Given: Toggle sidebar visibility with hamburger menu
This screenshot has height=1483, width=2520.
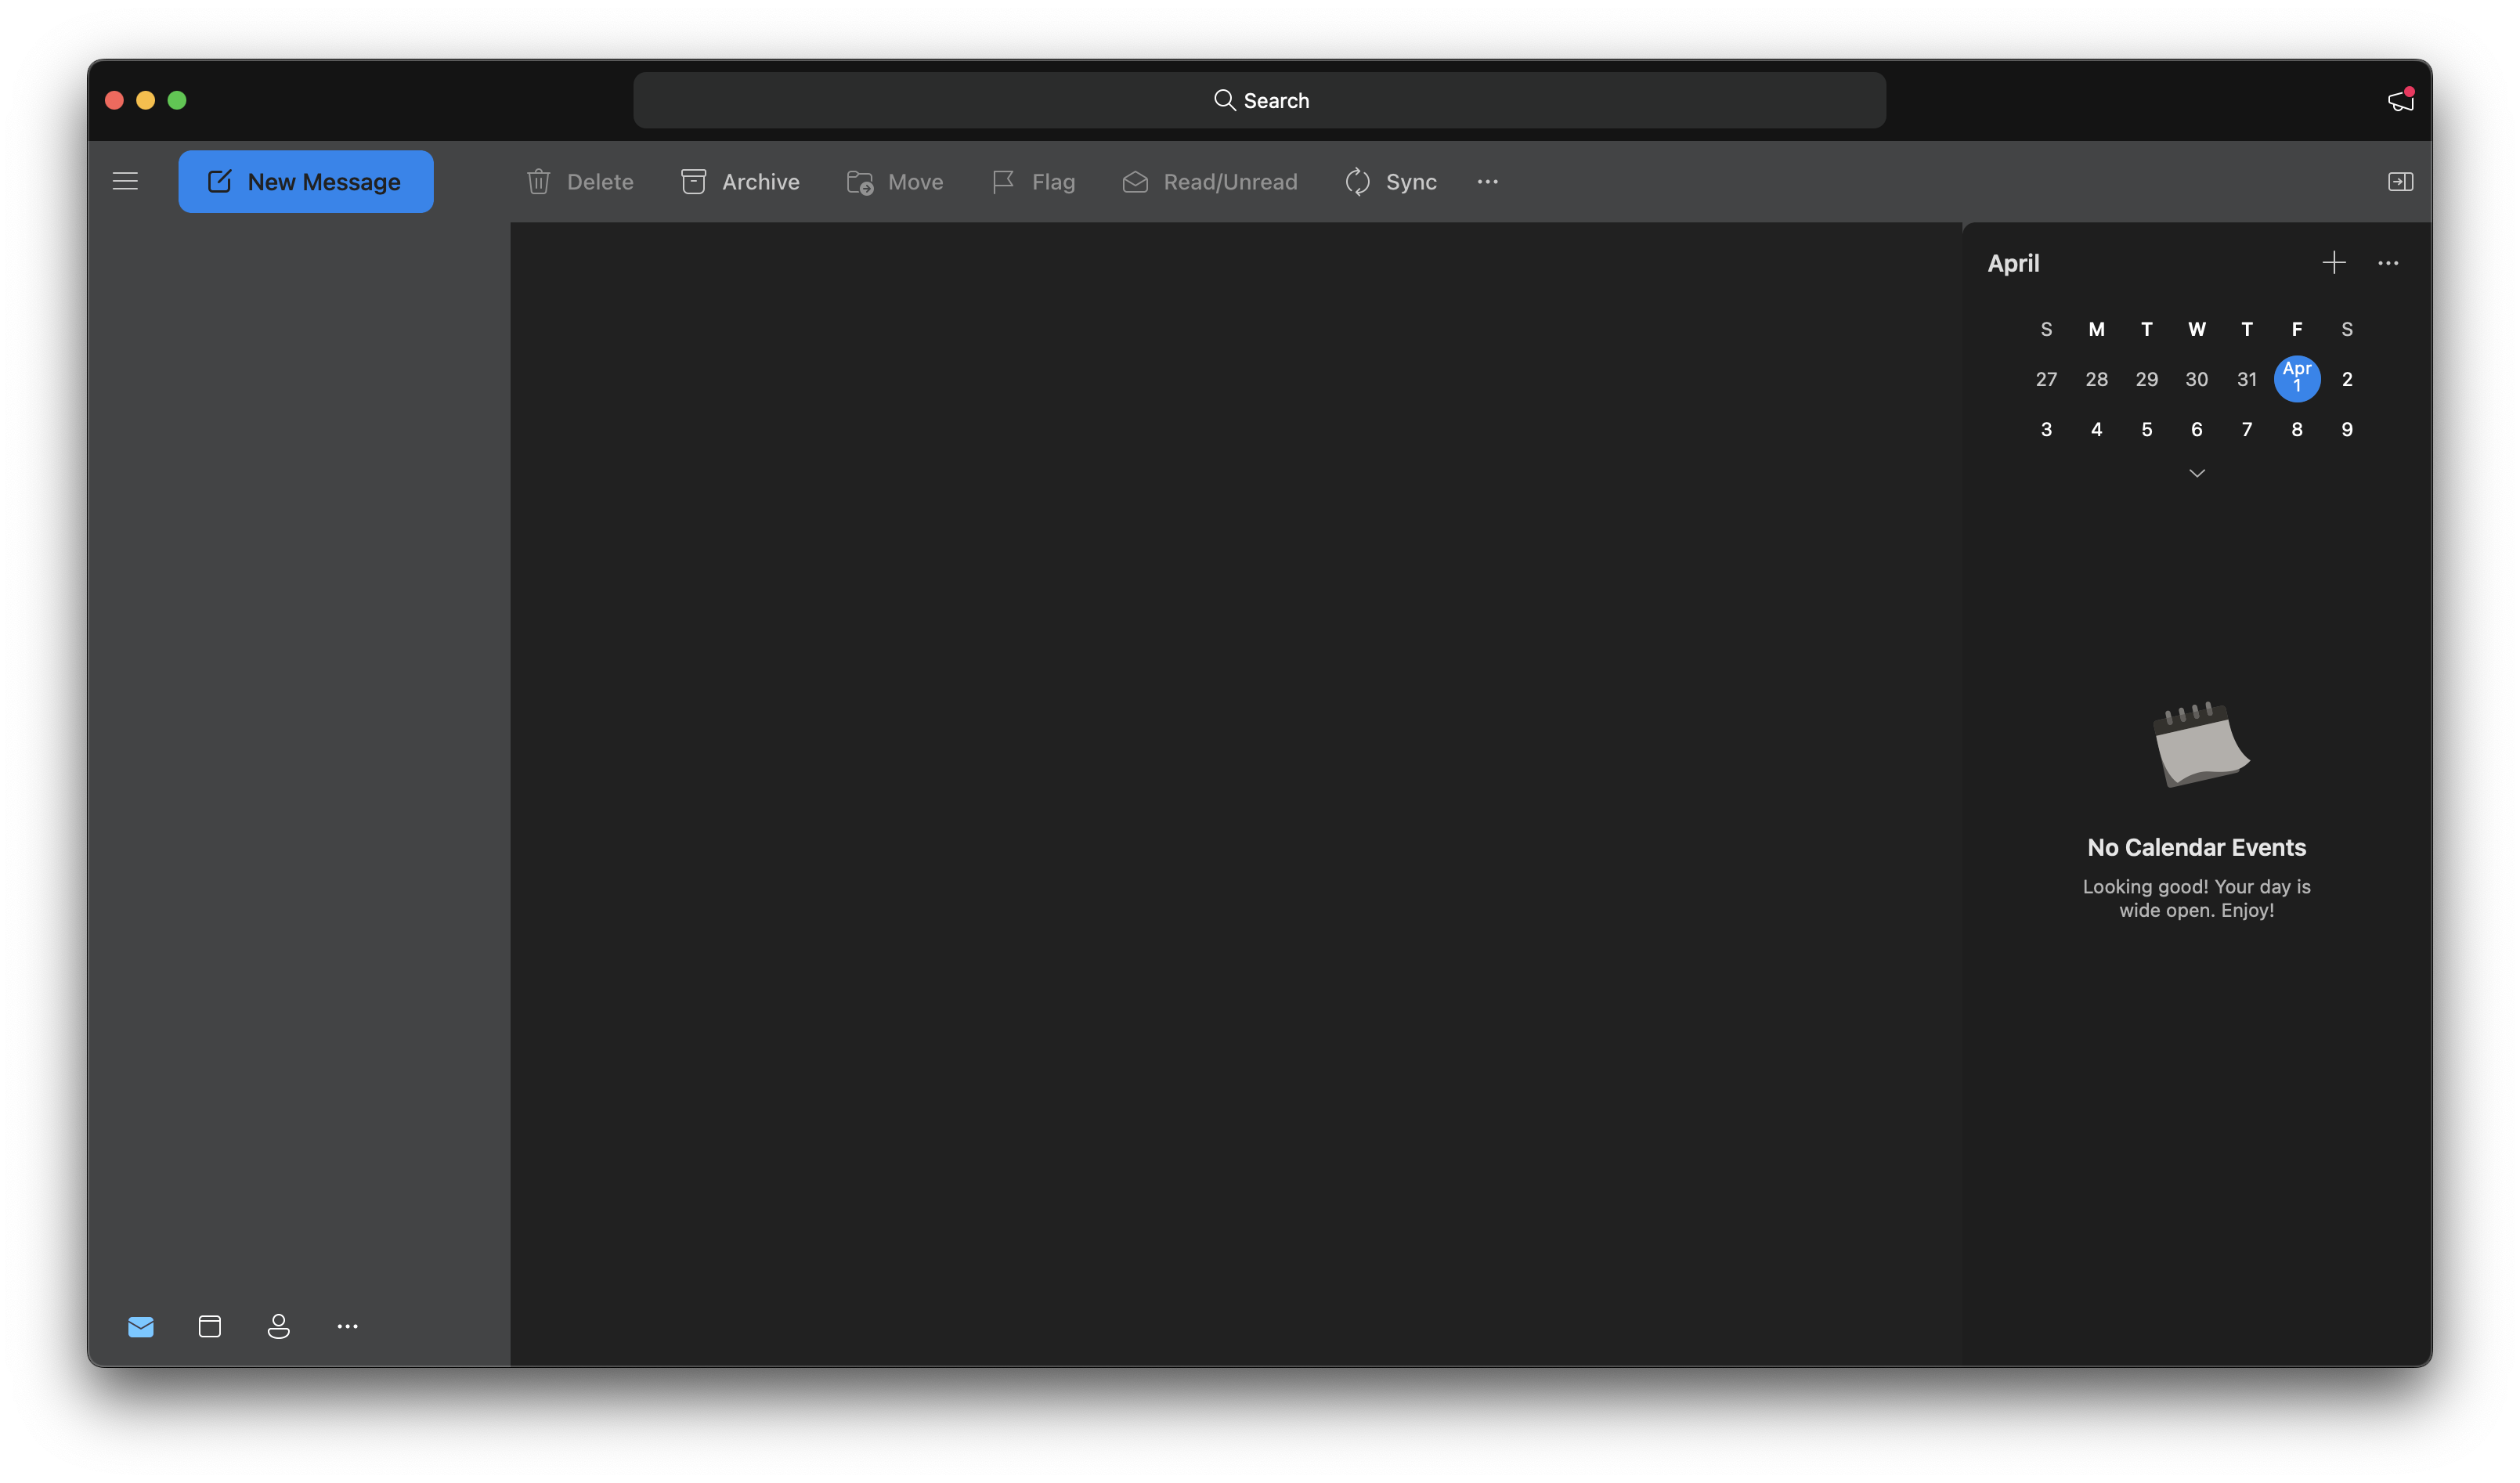Looking at the screenshot, I should (x=124, y=182).
